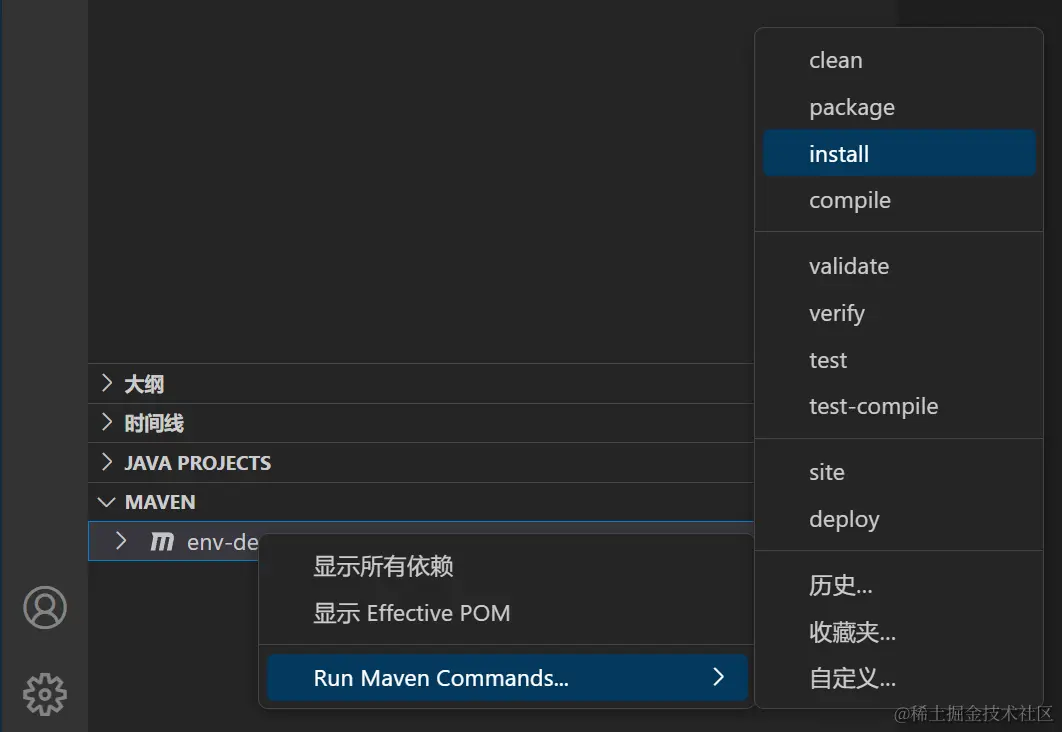Choose 自定义... custom command entry
The image size is (1062, 732).
852,679
